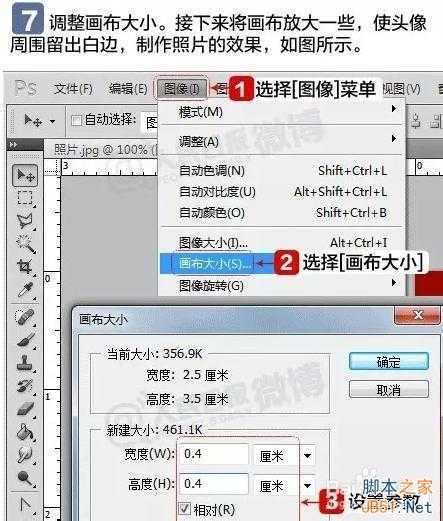The height and width of the screenshot is (521, 443).
Task: Select the Polygonal Lasso tool
Action: [25, 221]
